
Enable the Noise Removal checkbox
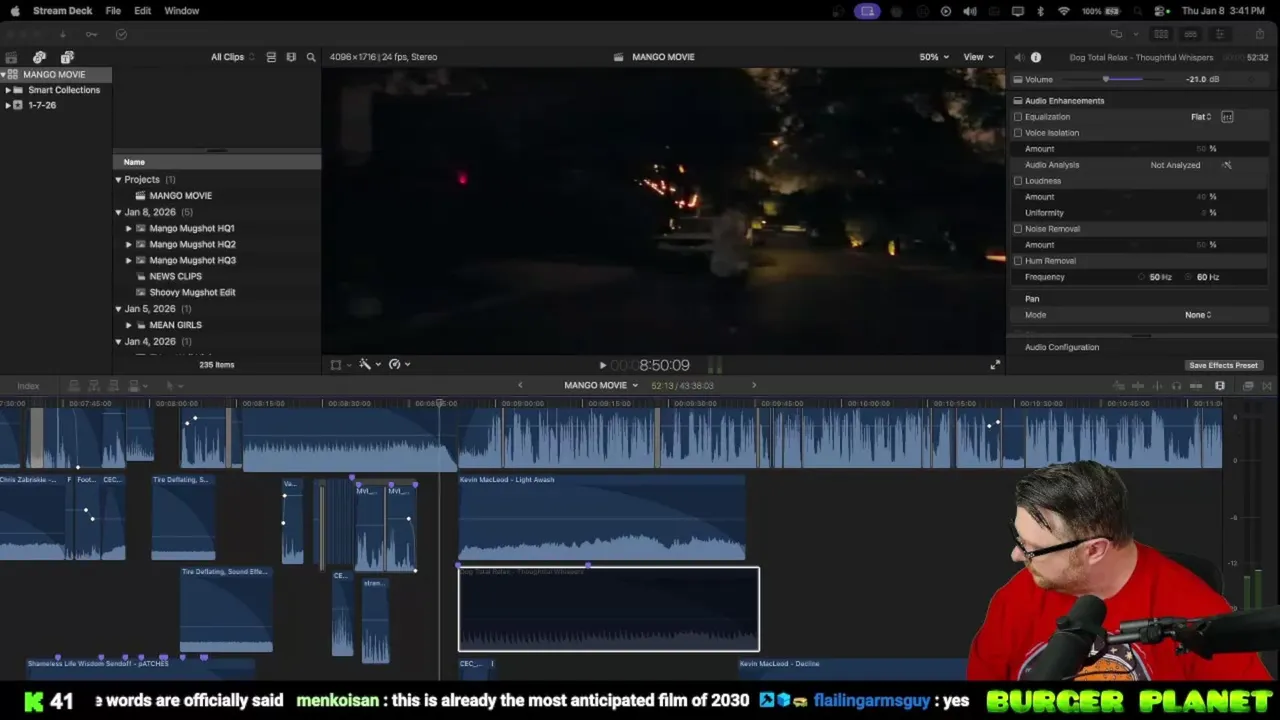(1018, 229)
